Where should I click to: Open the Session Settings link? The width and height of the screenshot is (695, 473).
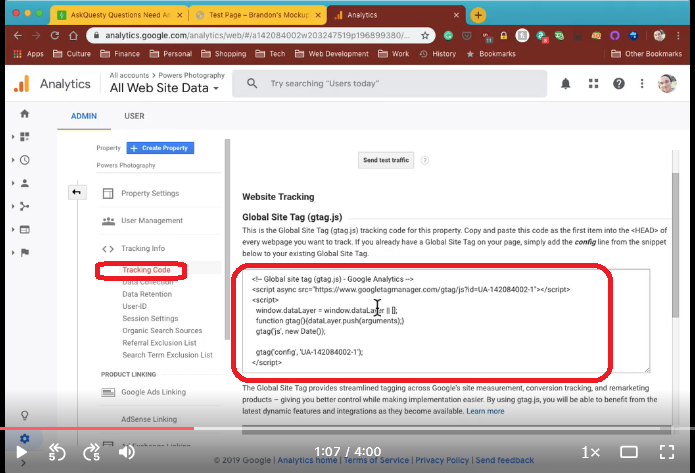pos(150,319)
